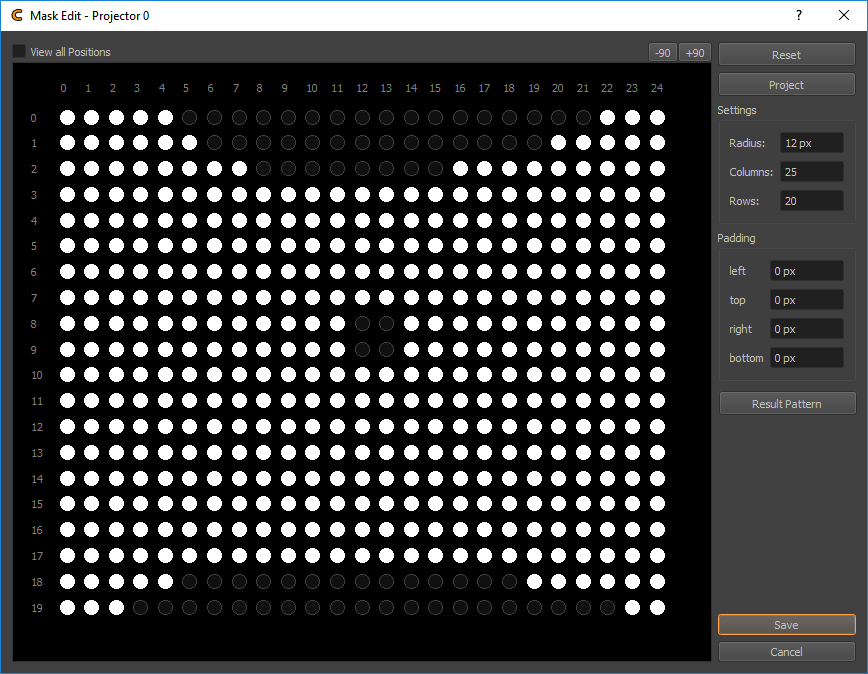Image resolution: width=868 pixels, height=674 pixels.
Task: Enable the dark dot at row 2, column 15
Action: (436, 169)
